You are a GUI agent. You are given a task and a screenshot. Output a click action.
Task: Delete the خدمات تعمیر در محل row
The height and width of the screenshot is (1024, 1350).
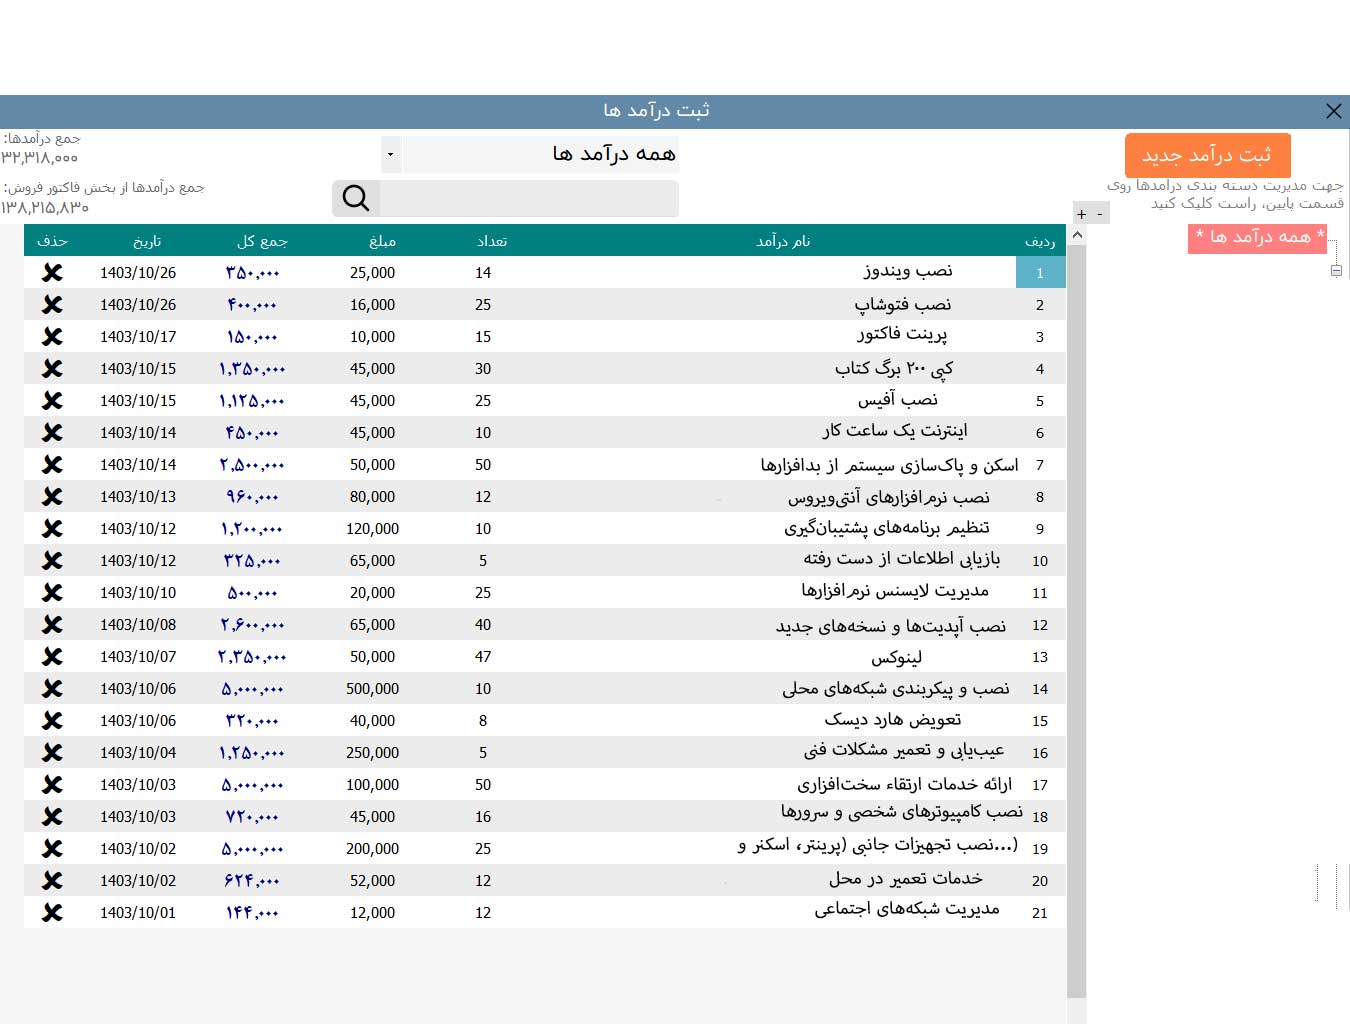click(x=52, y=880)
